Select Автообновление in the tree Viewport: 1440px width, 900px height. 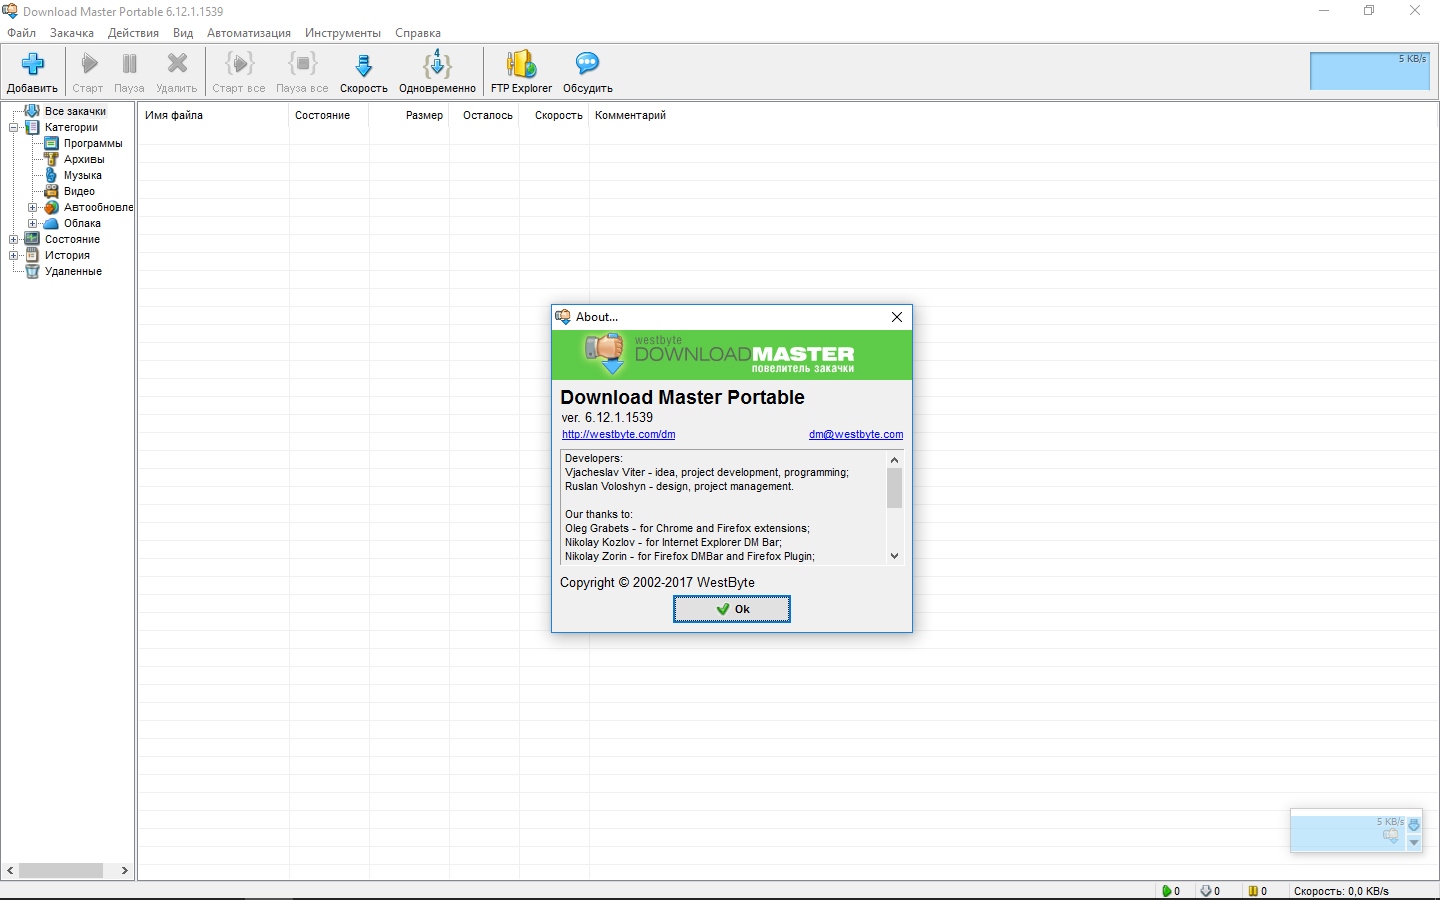pos(98,207)
